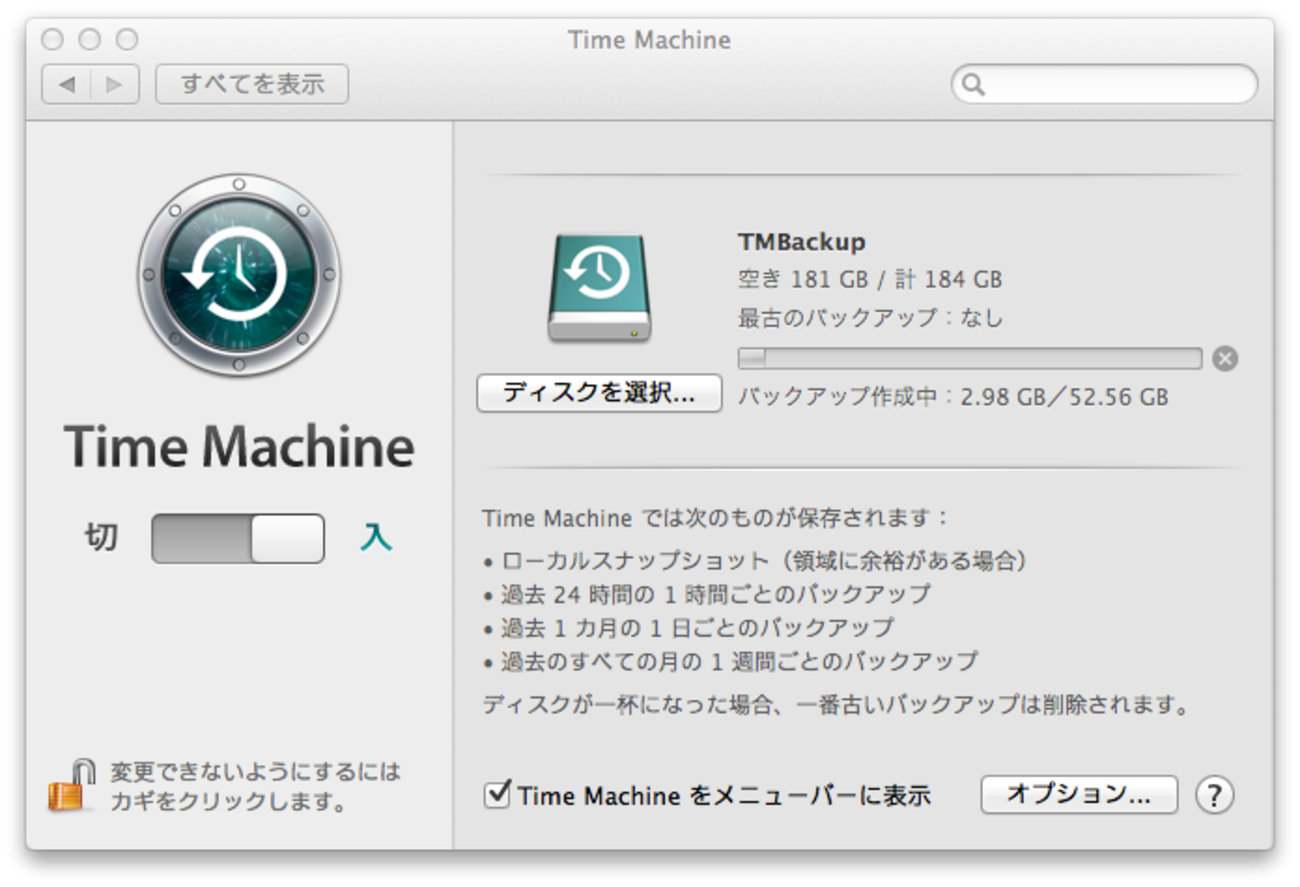Click the large Time Machine clock icon

238,274
